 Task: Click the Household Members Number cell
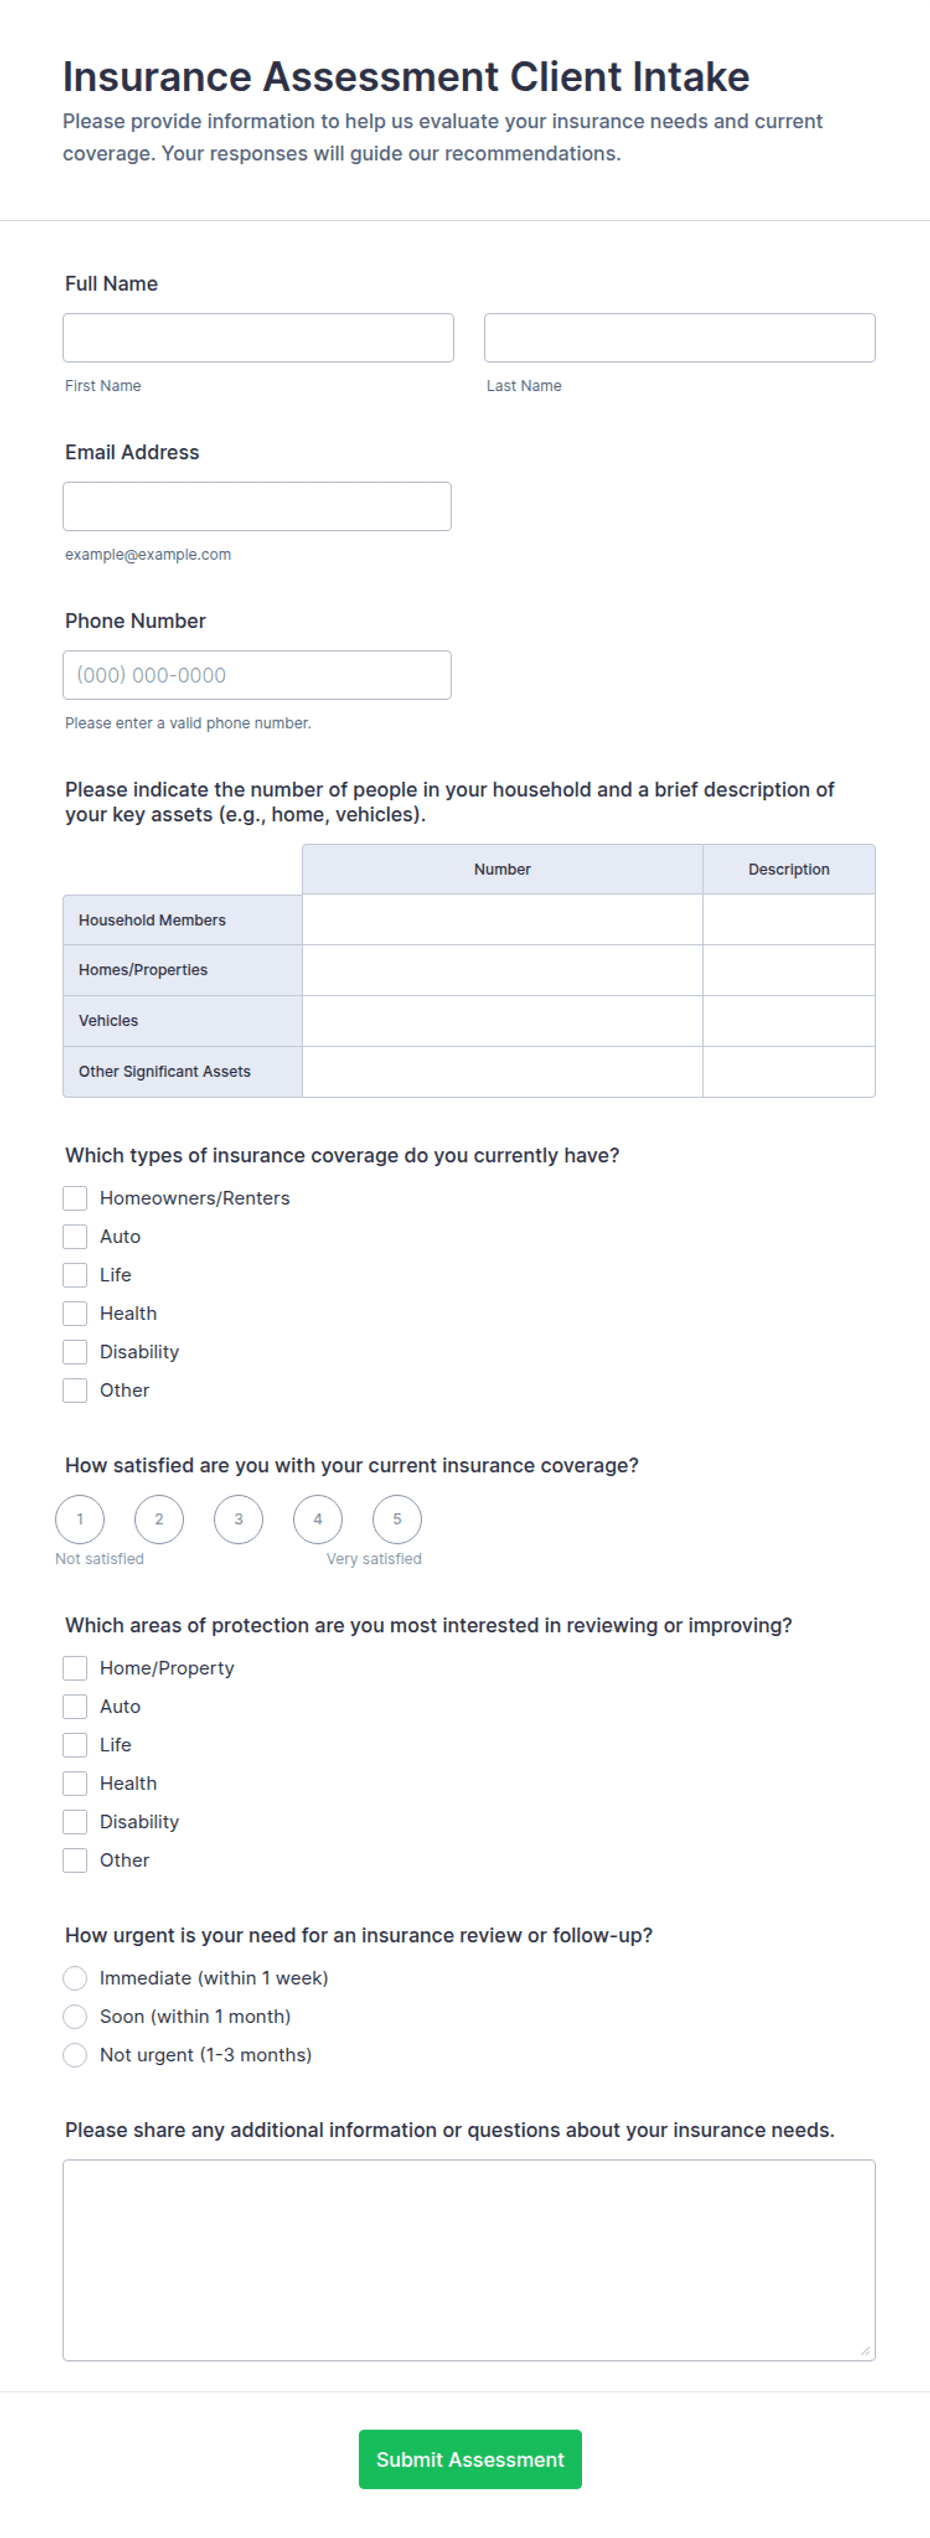(502, 920)
